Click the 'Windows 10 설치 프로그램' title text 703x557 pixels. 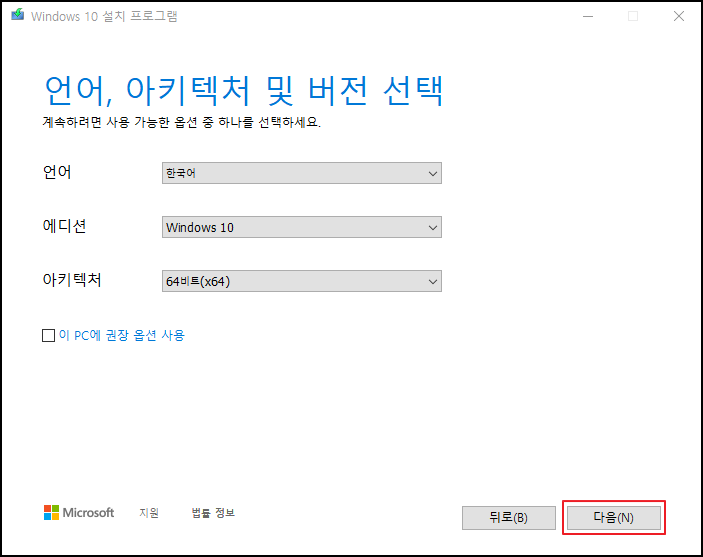tap(104, 16)
